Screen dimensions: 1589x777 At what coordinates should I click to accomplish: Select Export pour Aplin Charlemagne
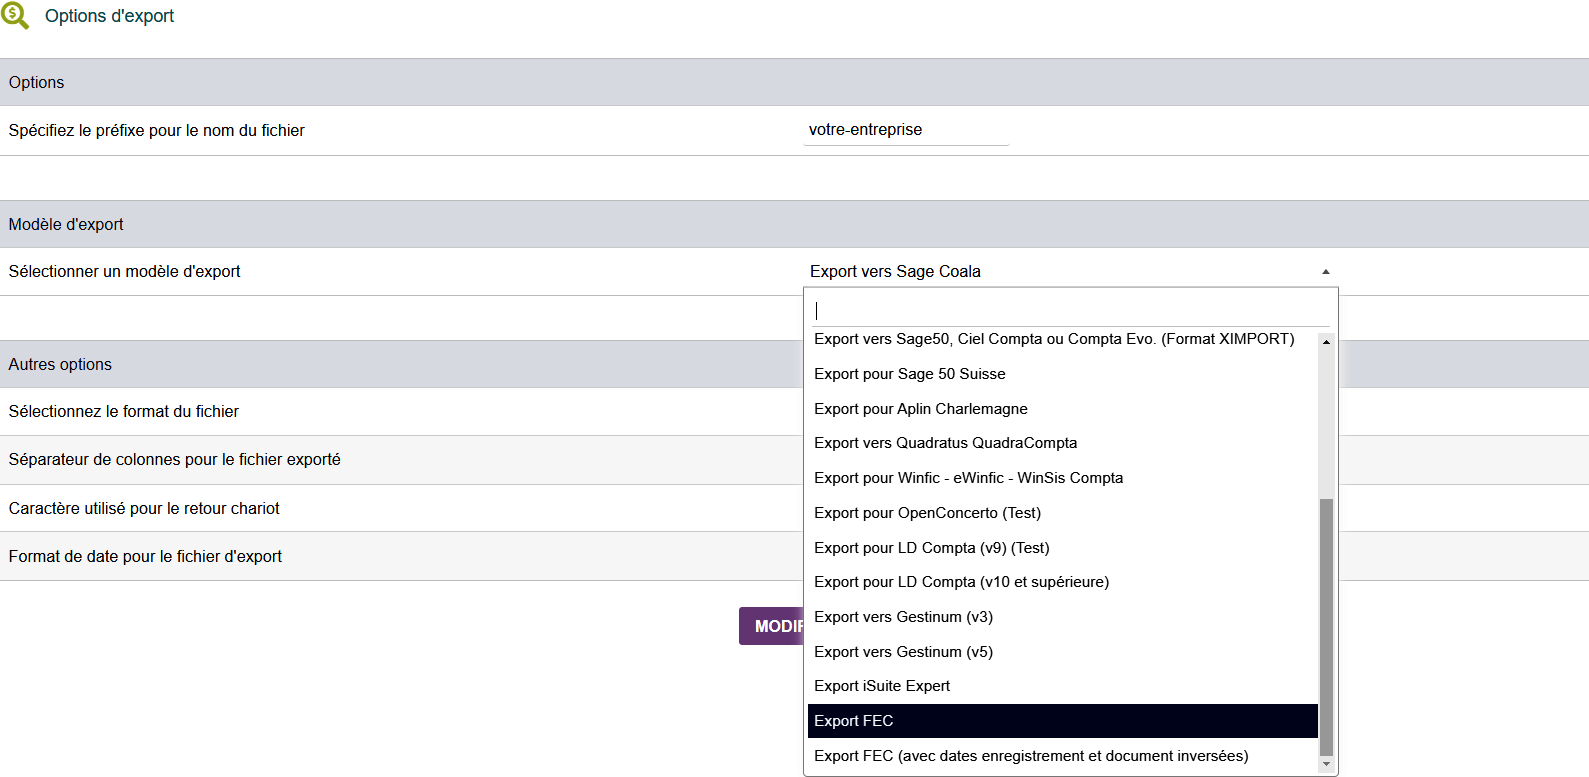1062,409
